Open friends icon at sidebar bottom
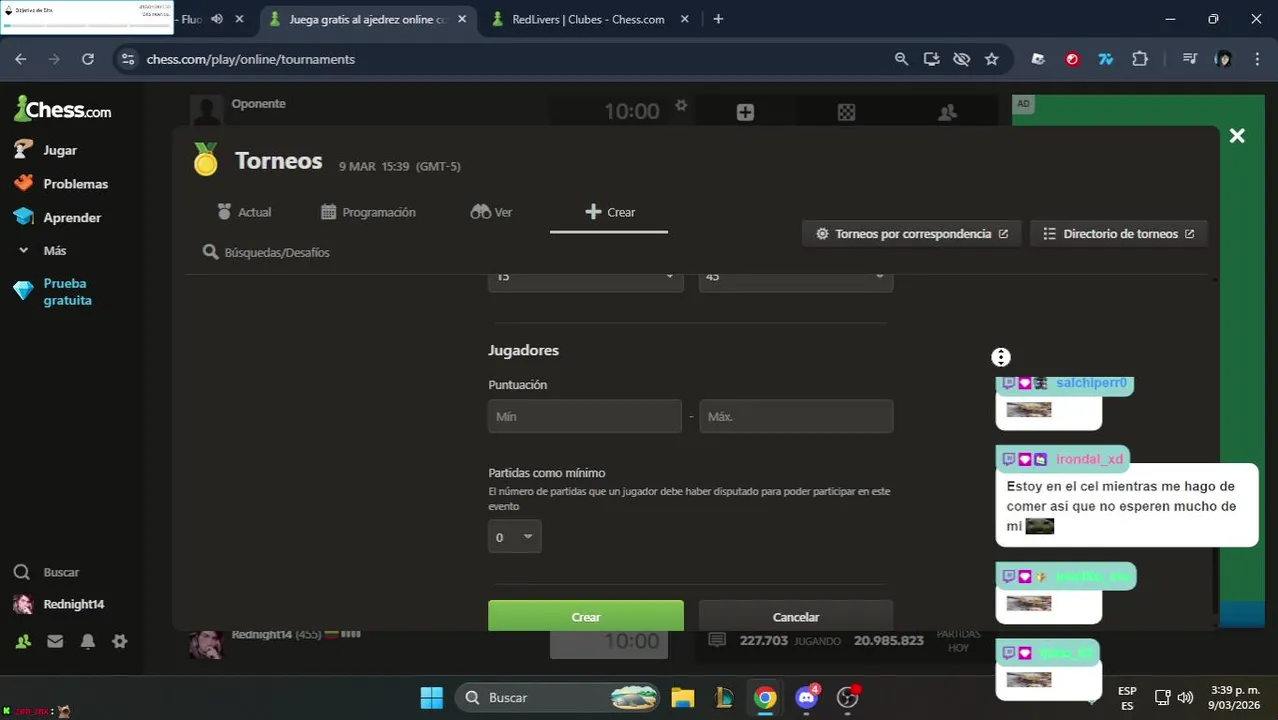Image resolution: width=1278 pixels, height=720 pixels. [x=23, y=642]
